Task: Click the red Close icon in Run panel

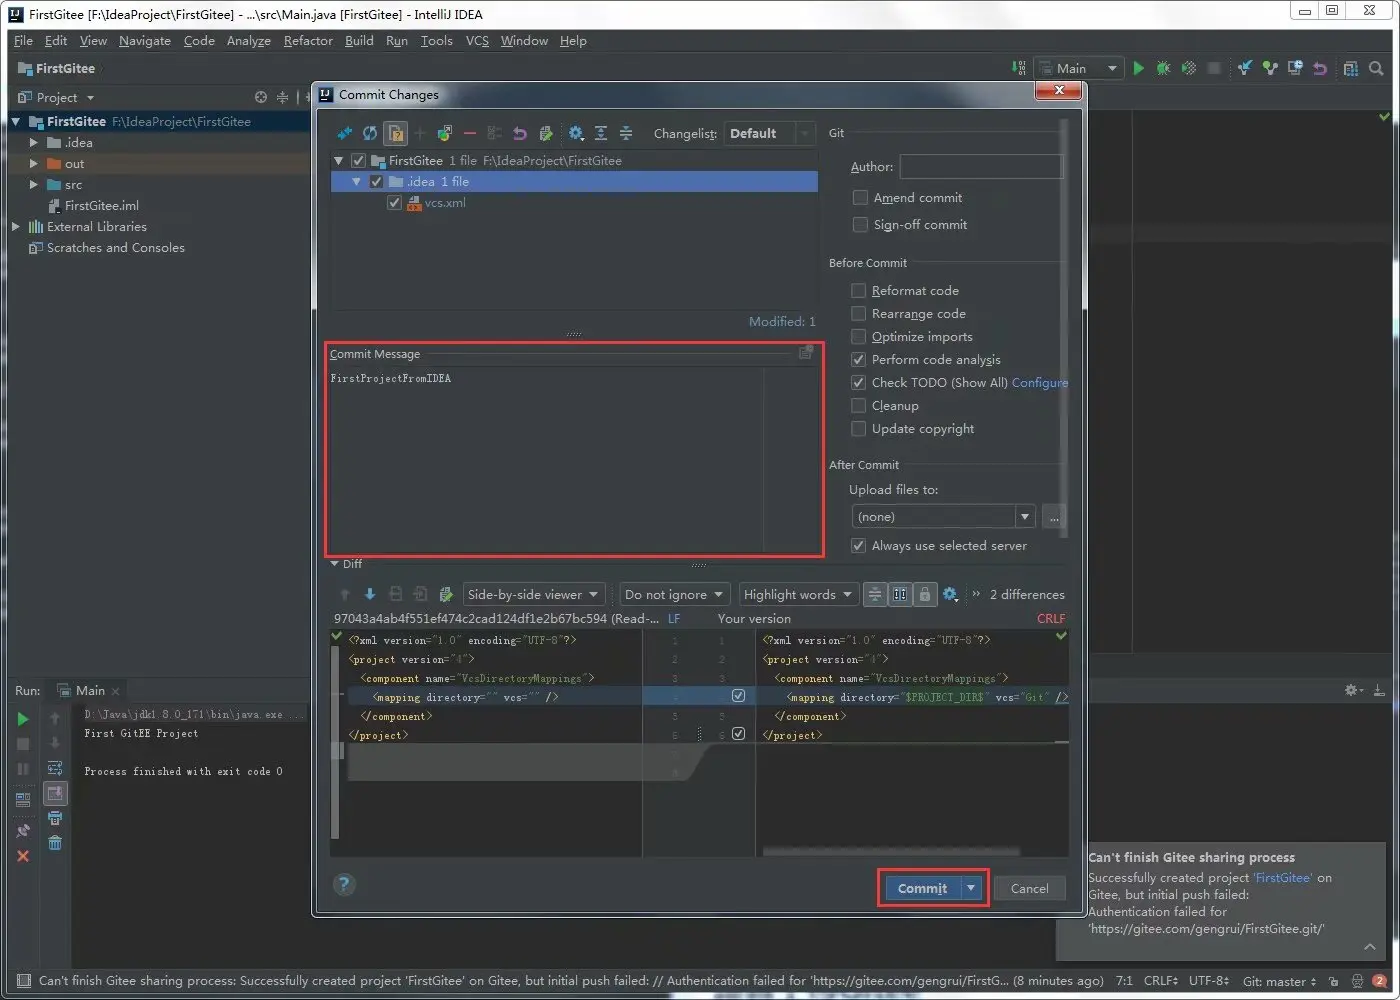Action: [x=23, y=856]
